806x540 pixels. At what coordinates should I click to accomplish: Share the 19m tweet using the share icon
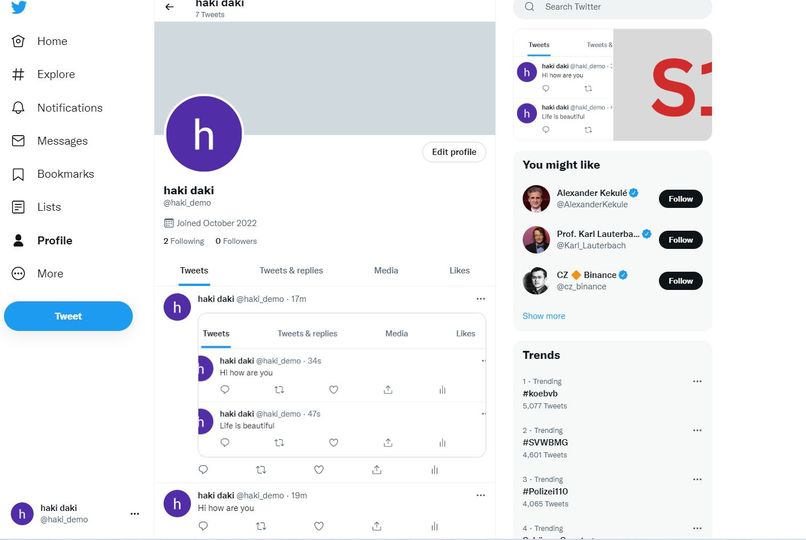[x=377, y=526]
